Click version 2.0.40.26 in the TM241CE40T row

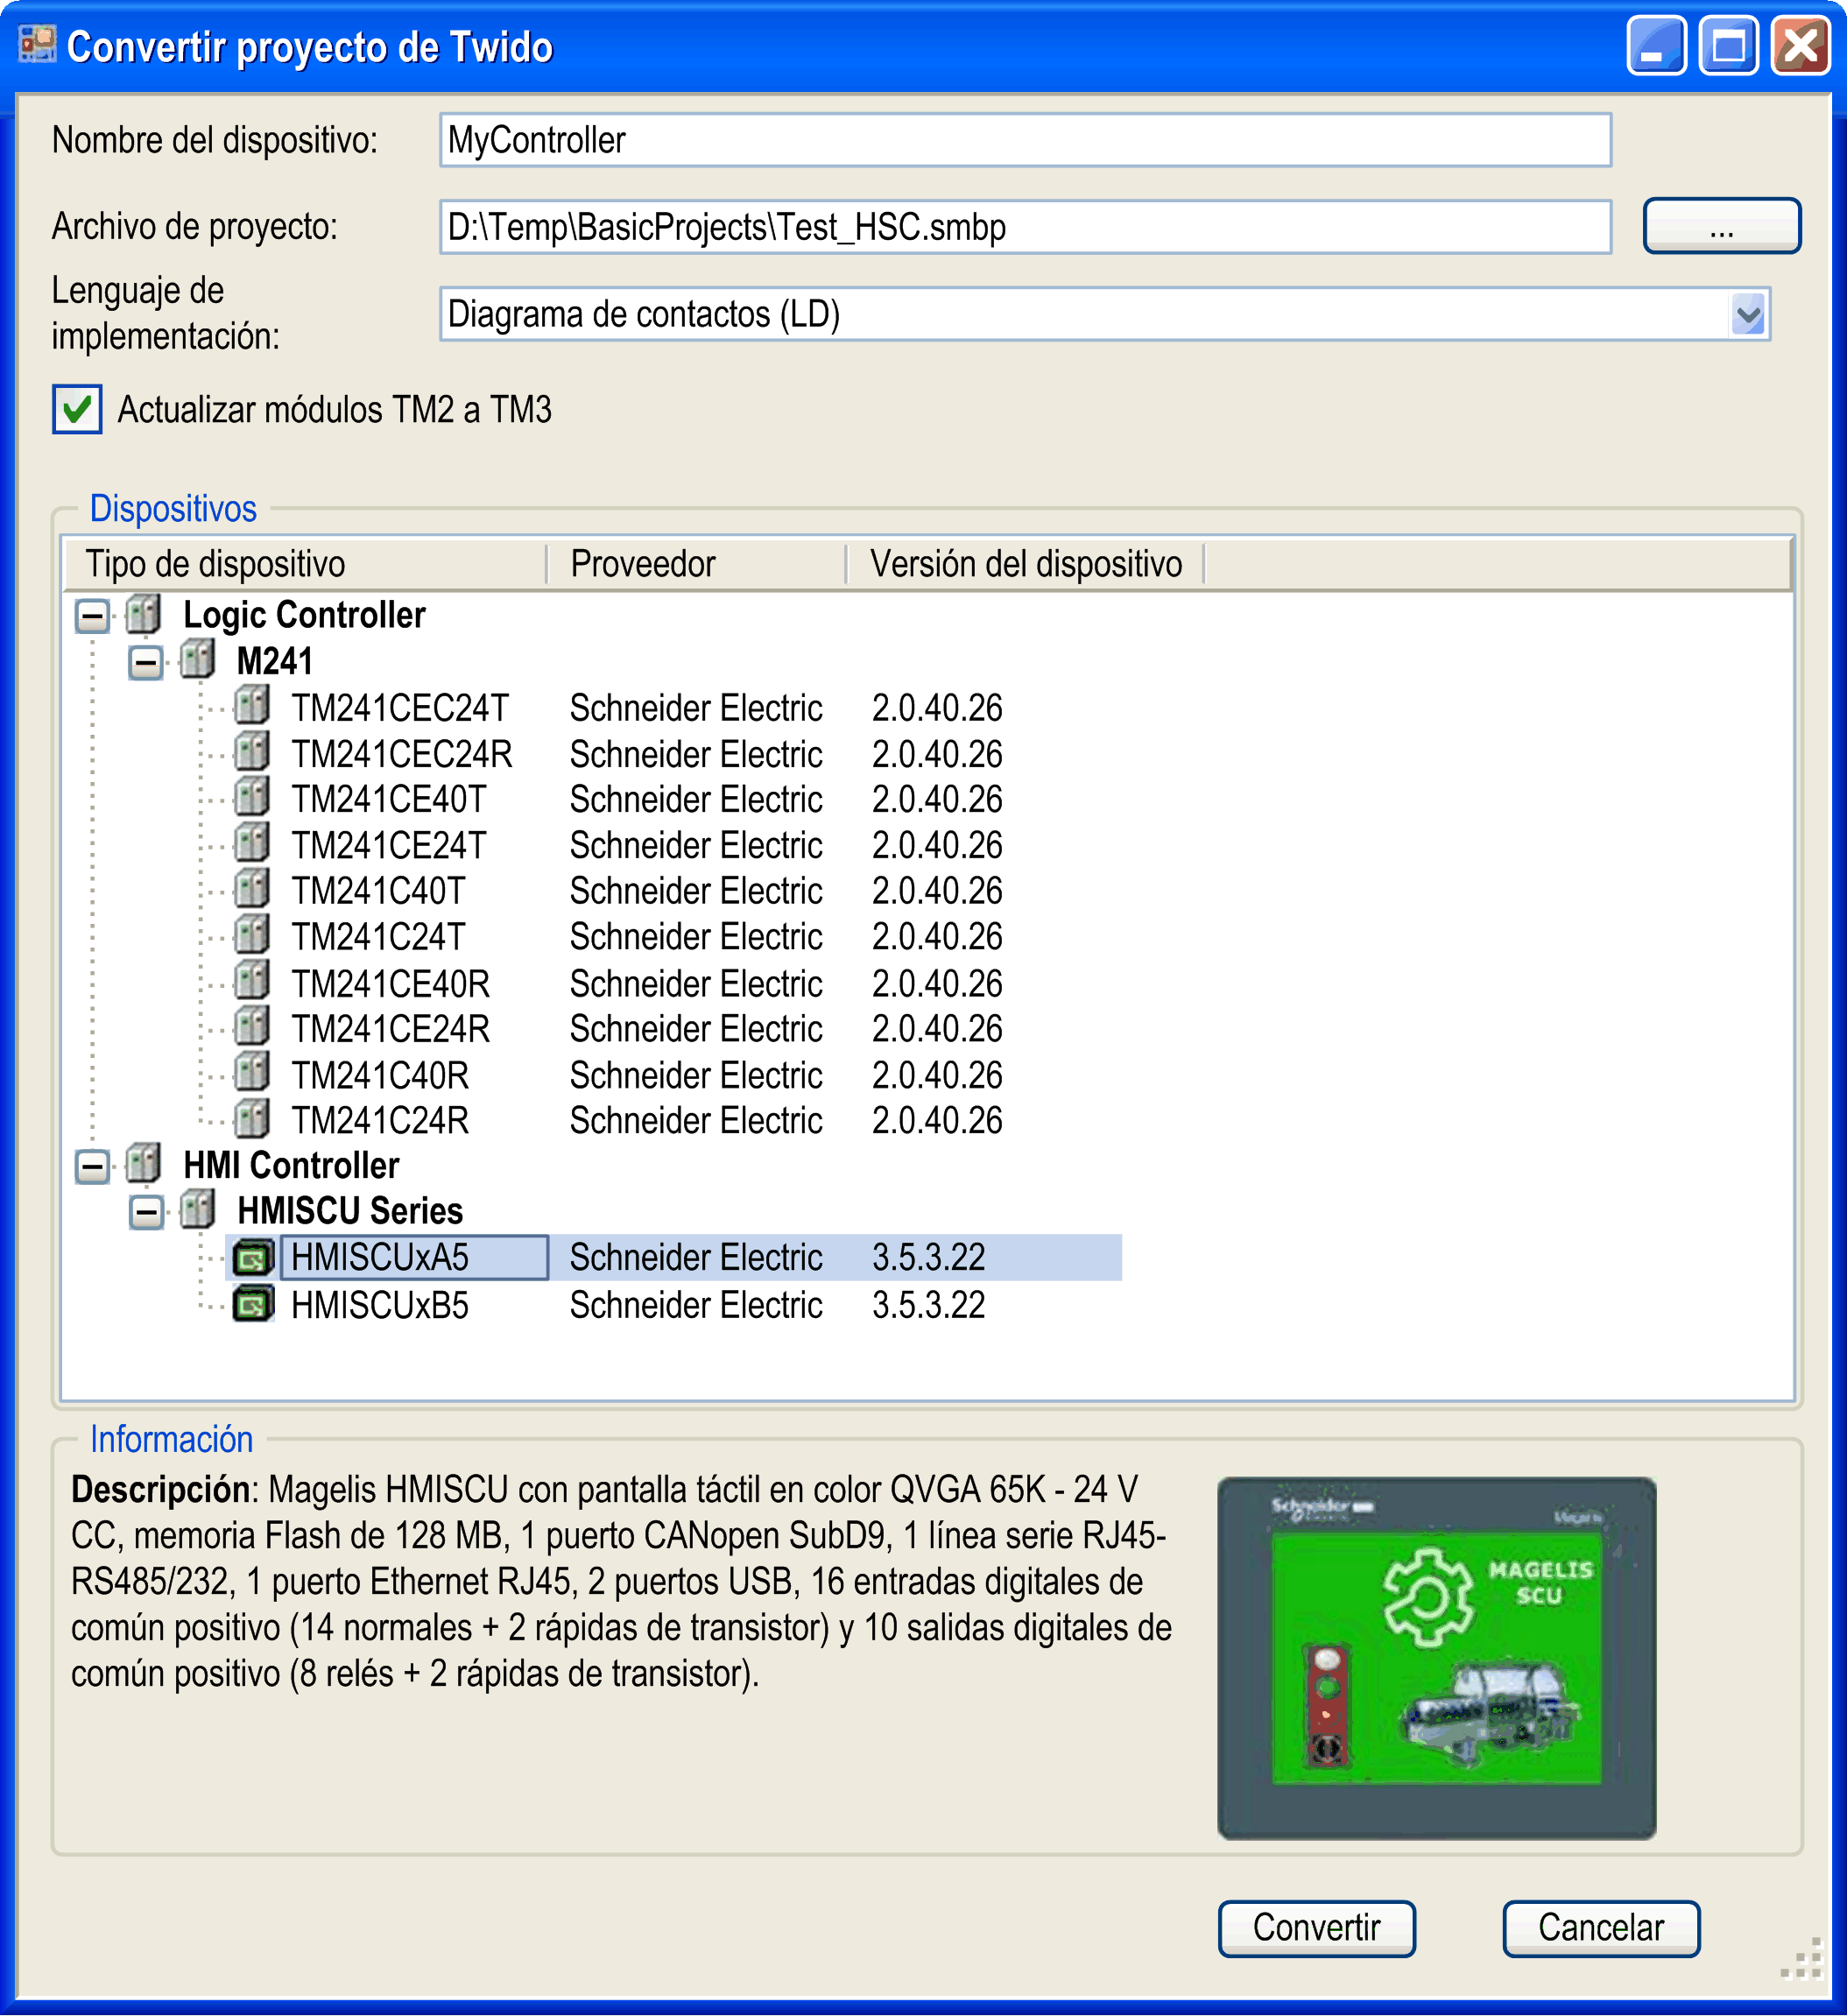[x=937, y=800]
